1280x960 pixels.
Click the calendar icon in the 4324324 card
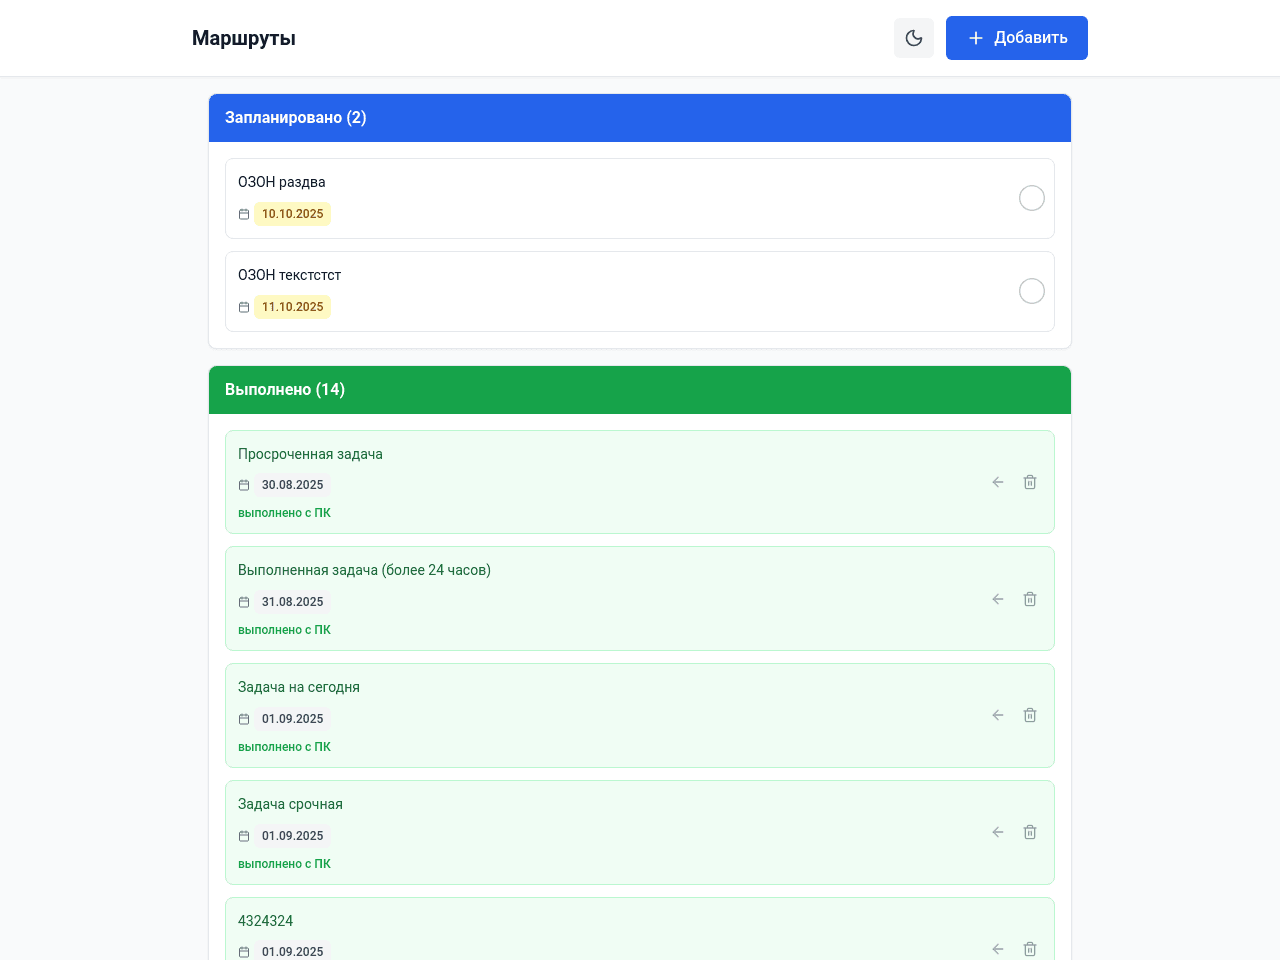point(244,952)
